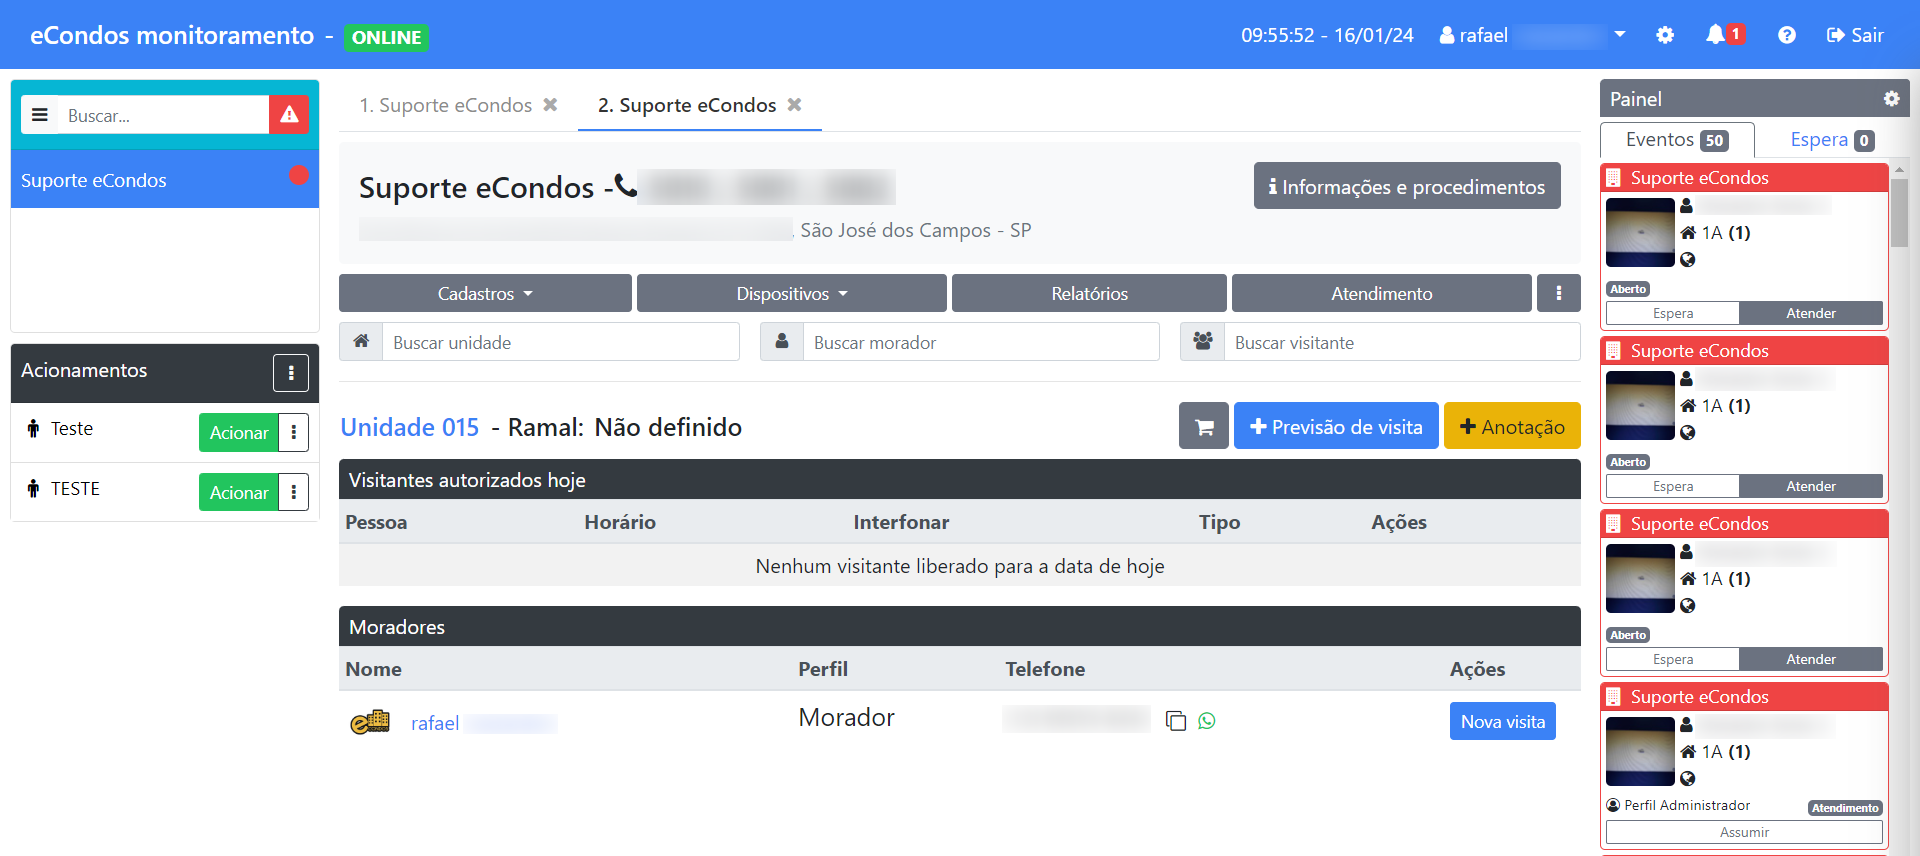1920x856 pixels.
Task: Click the eCondos key logo beside rafael
Action: pos(370,721)
